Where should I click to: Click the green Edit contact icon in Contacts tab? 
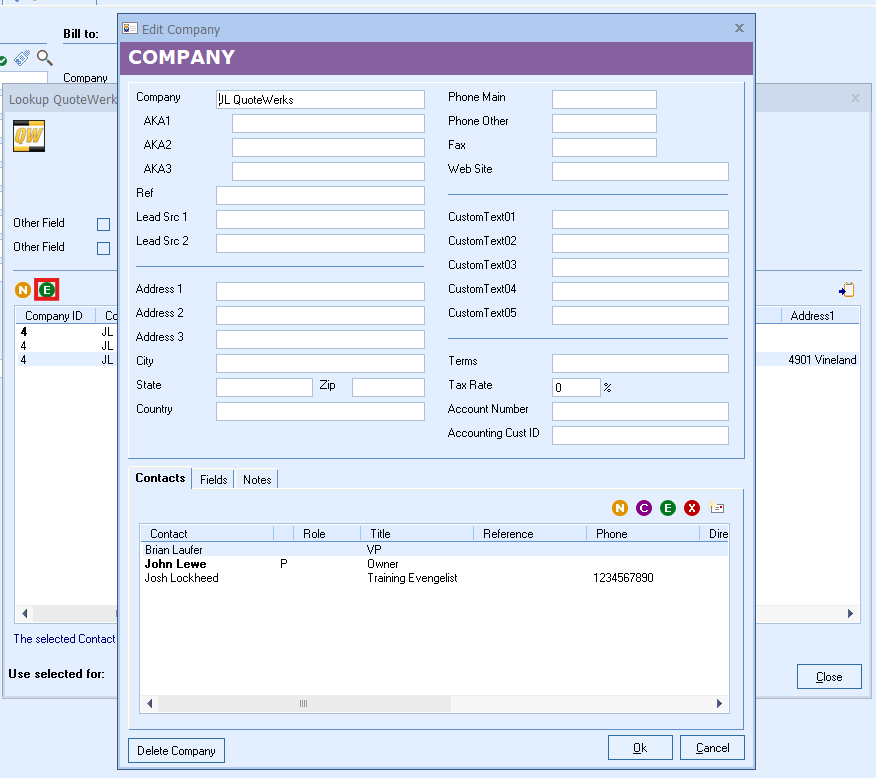668,508
